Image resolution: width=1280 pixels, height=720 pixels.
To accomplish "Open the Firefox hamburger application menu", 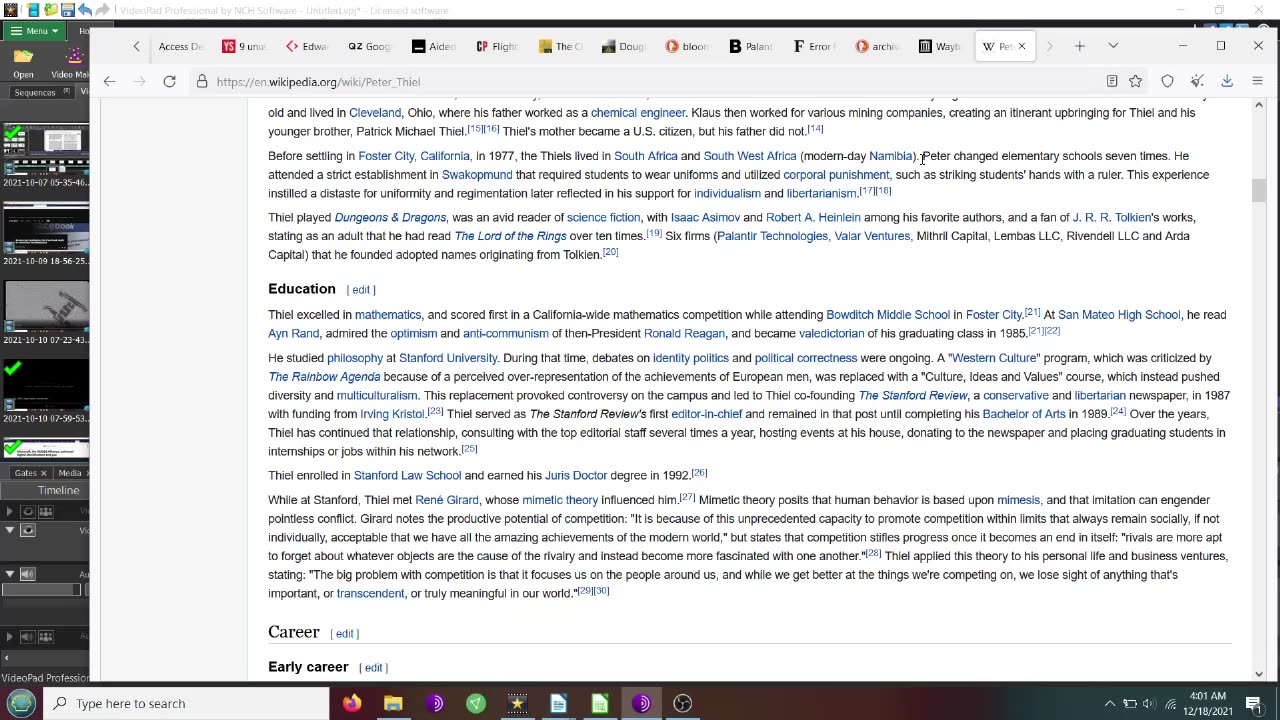I will click(x=1257, y=82).
